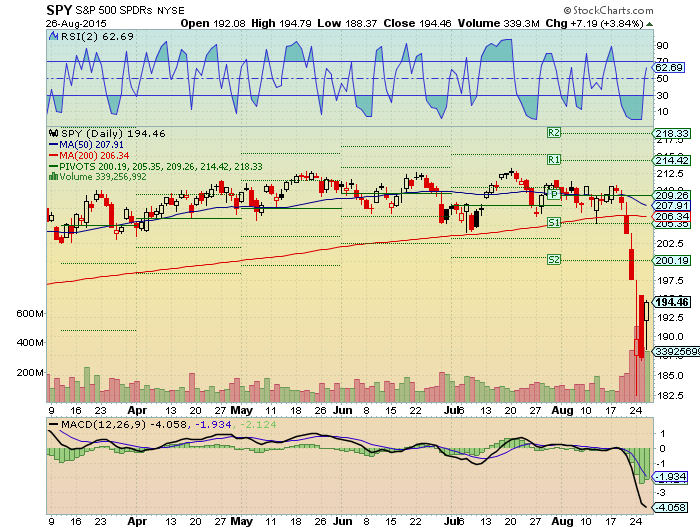Click the Chg +7.19 (+3.84%) value
Viewport: 700px width, 530px height.
pyautogui.click(x=594, y=23)
